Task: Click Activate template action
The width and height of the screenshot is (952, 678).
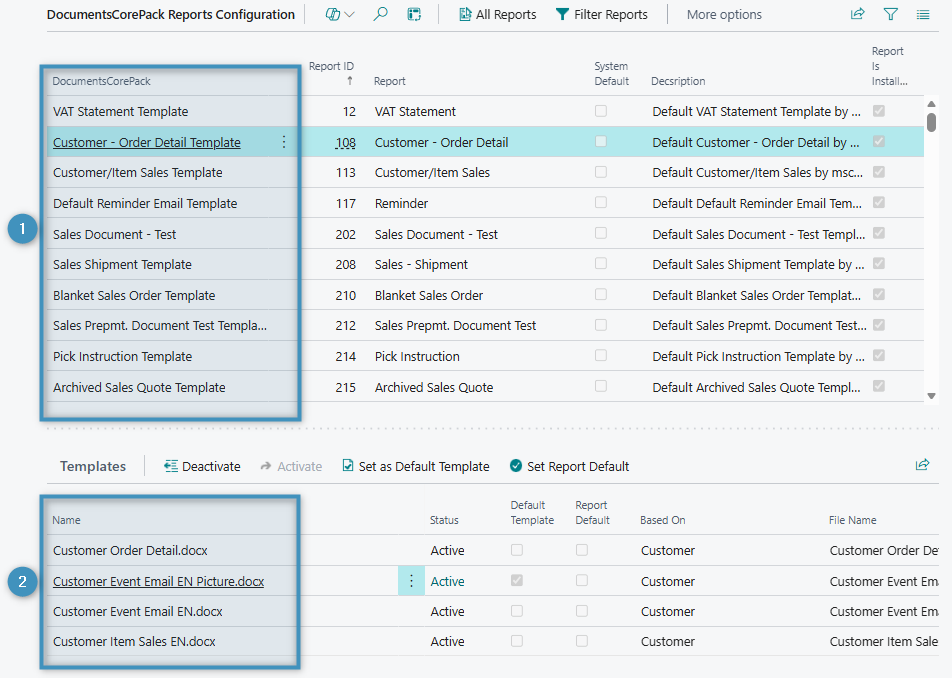Action: (291, 466)
